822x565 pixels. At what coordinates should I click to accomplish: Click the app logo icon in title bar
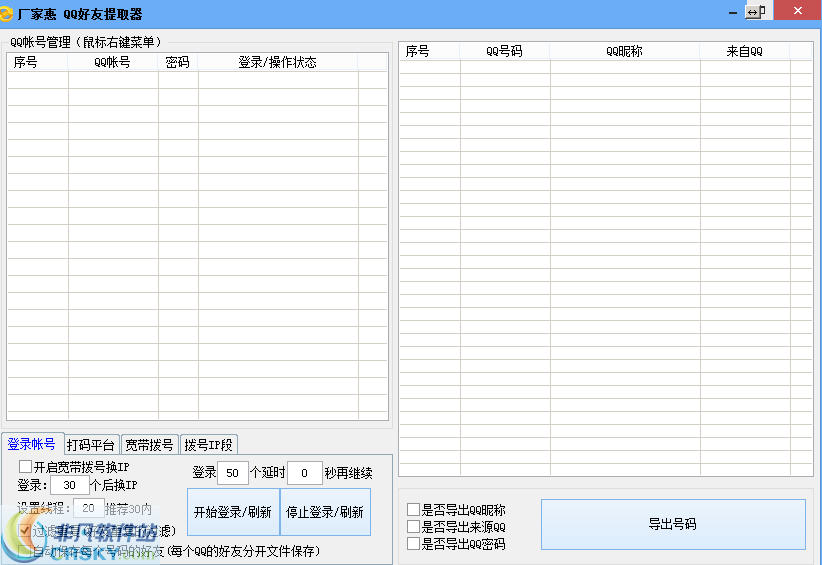(x=6, y=13)
